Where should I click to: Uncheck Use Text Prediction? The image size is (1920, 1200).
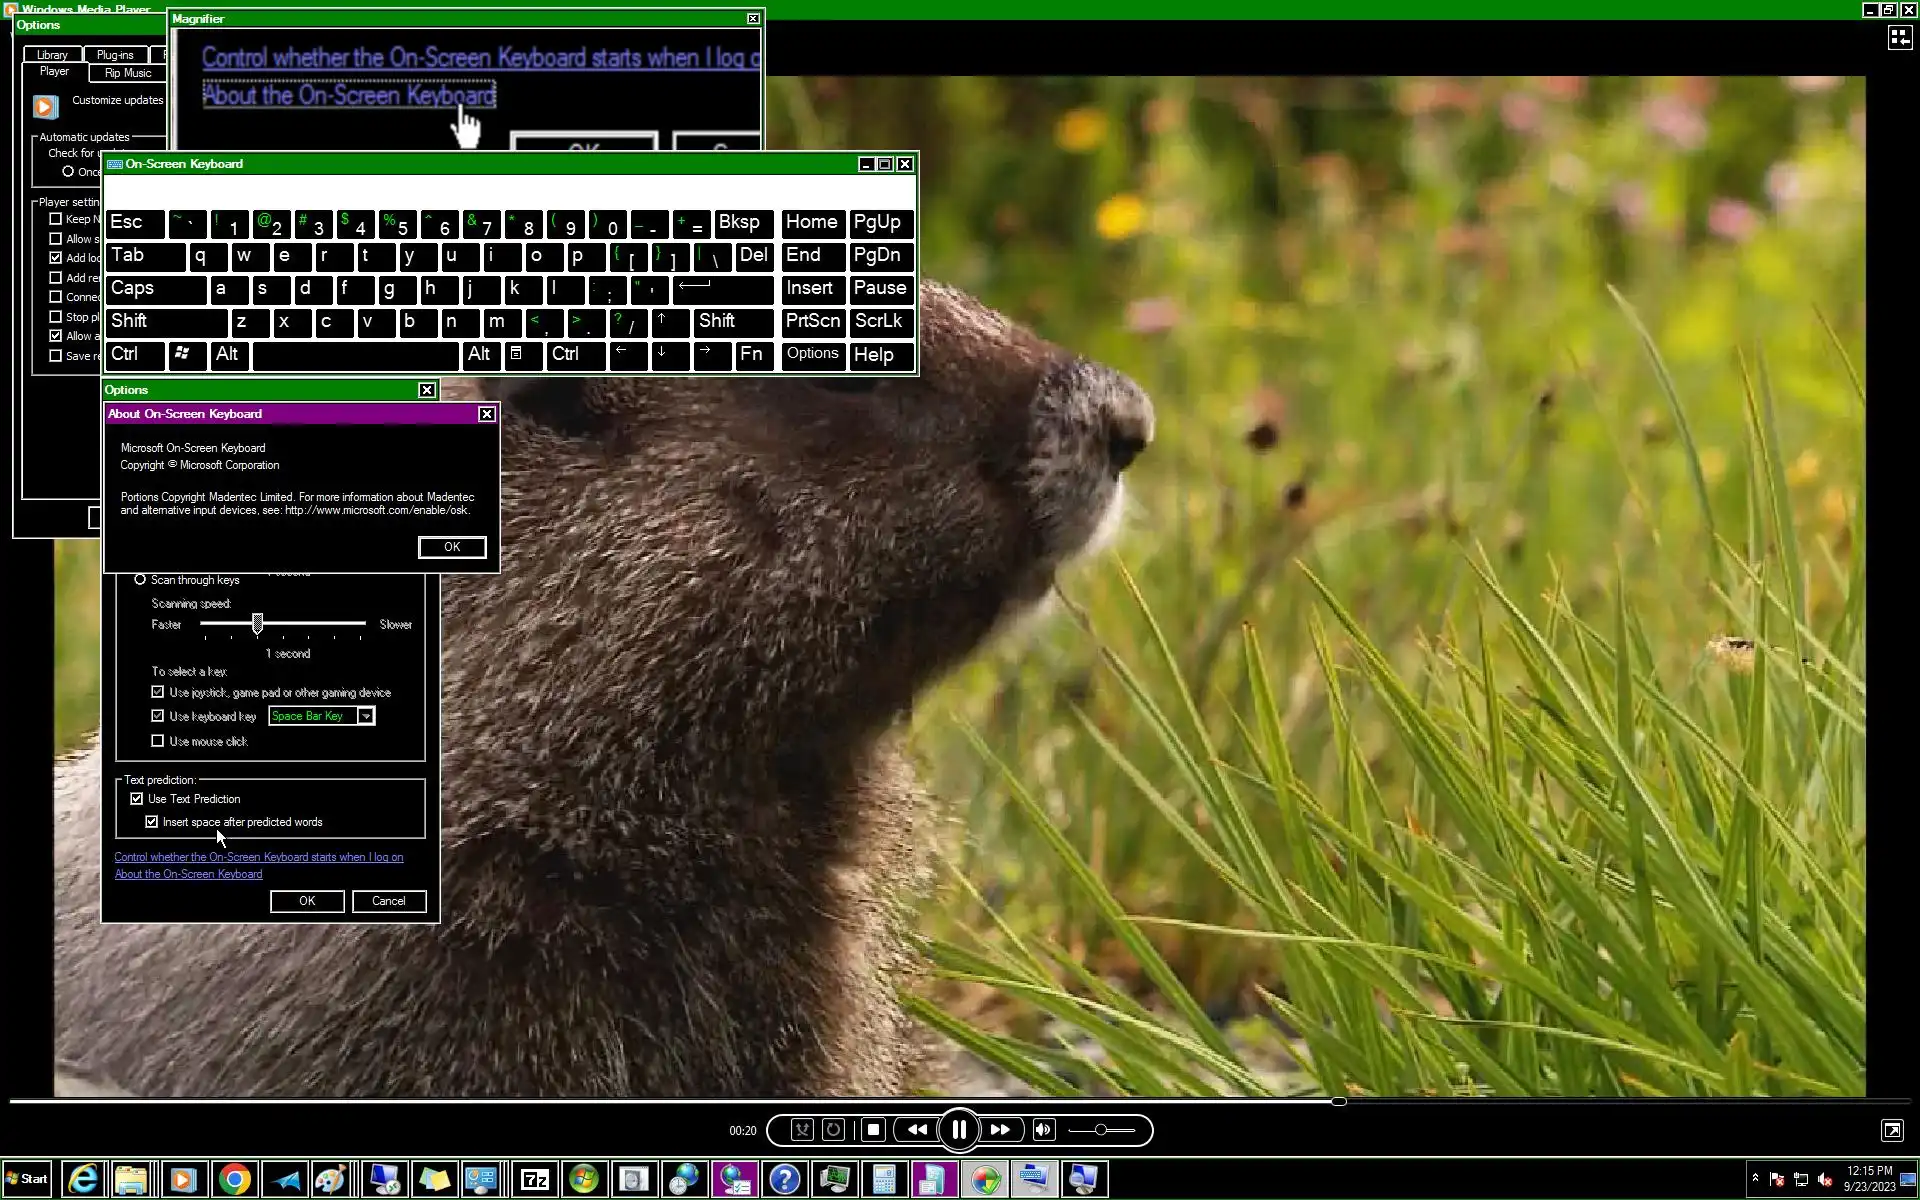137,799
